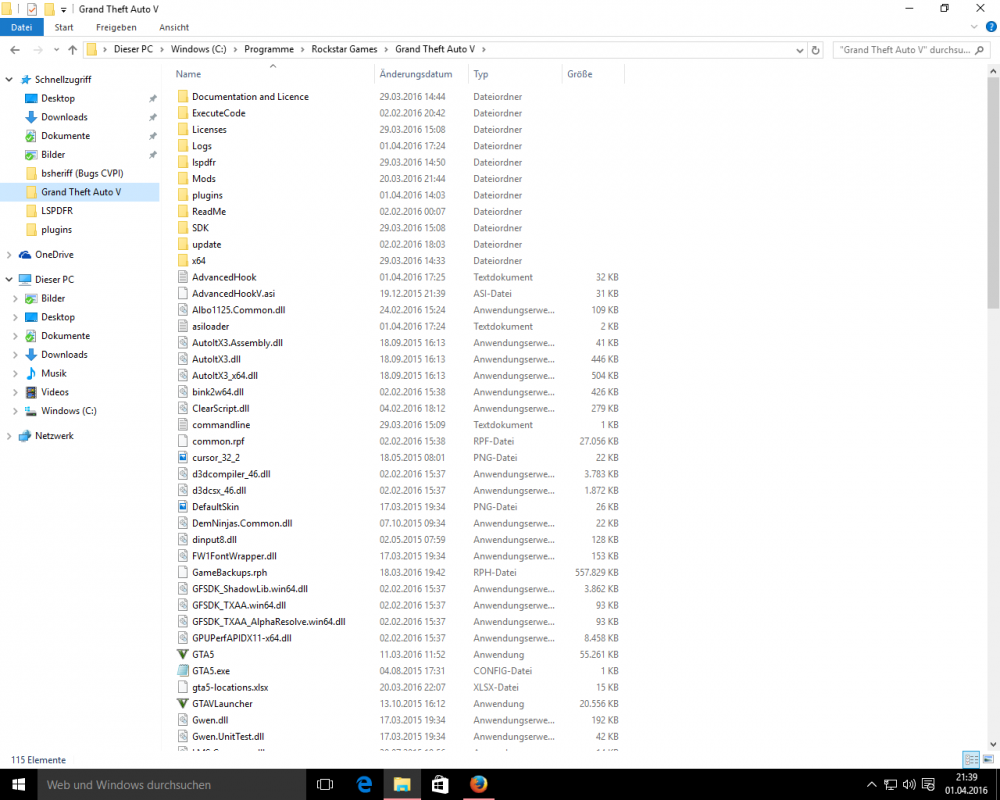Click the OneDrive cloud icon
1000x800 pixels.
click(x=25, y=255)
